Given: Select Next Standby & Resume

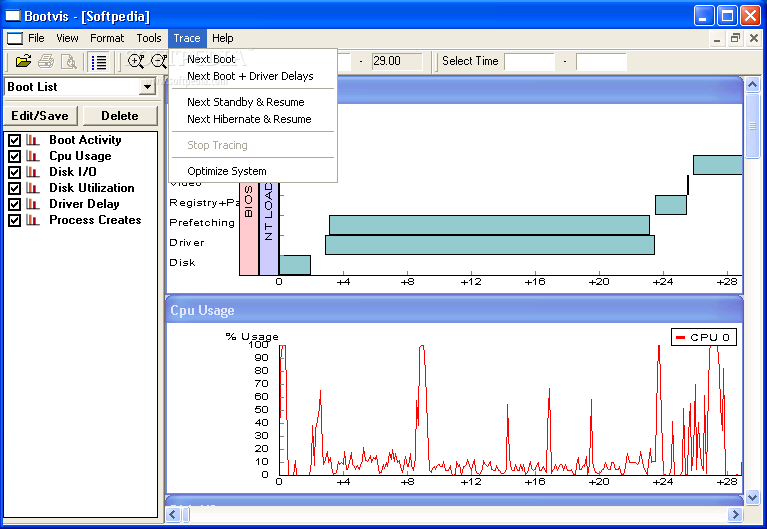Looking at the screenshot, I should [253, 102].
